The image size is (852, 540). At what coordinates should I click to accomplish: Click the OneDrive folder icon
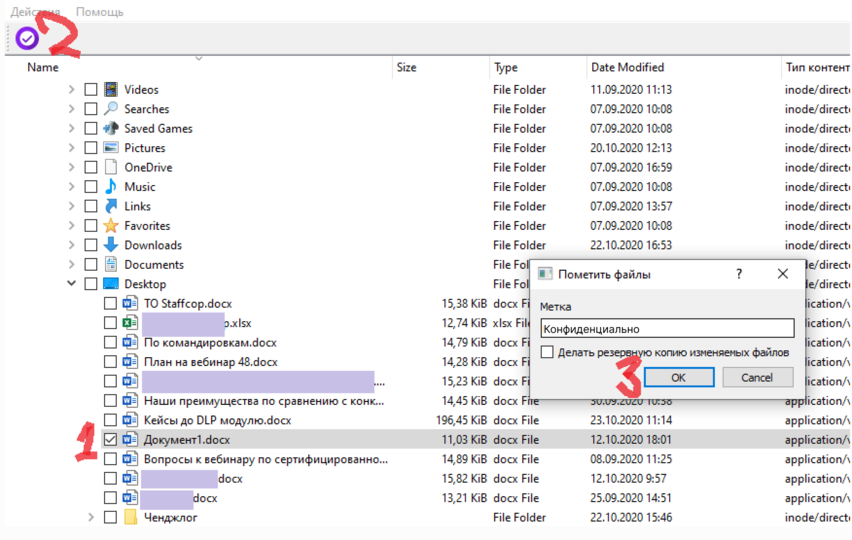[111, 167]
